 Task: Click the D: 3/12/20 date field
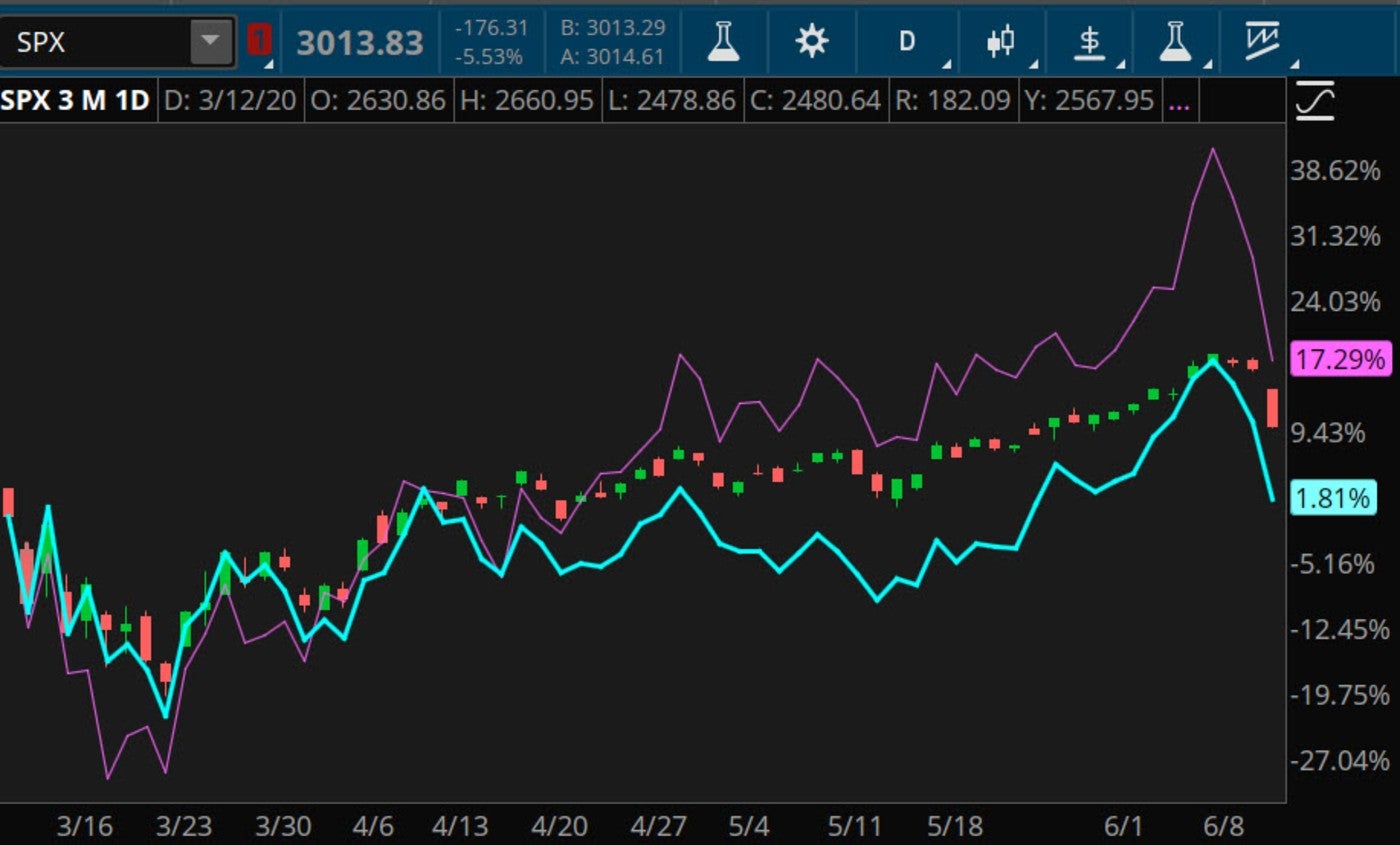click(230, 101)
